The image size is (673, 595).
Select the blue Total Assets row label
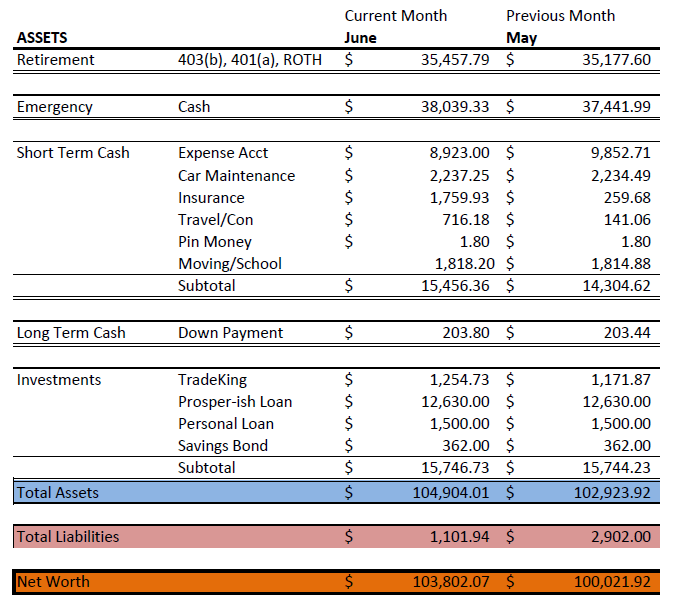click(x=58, y=493)
